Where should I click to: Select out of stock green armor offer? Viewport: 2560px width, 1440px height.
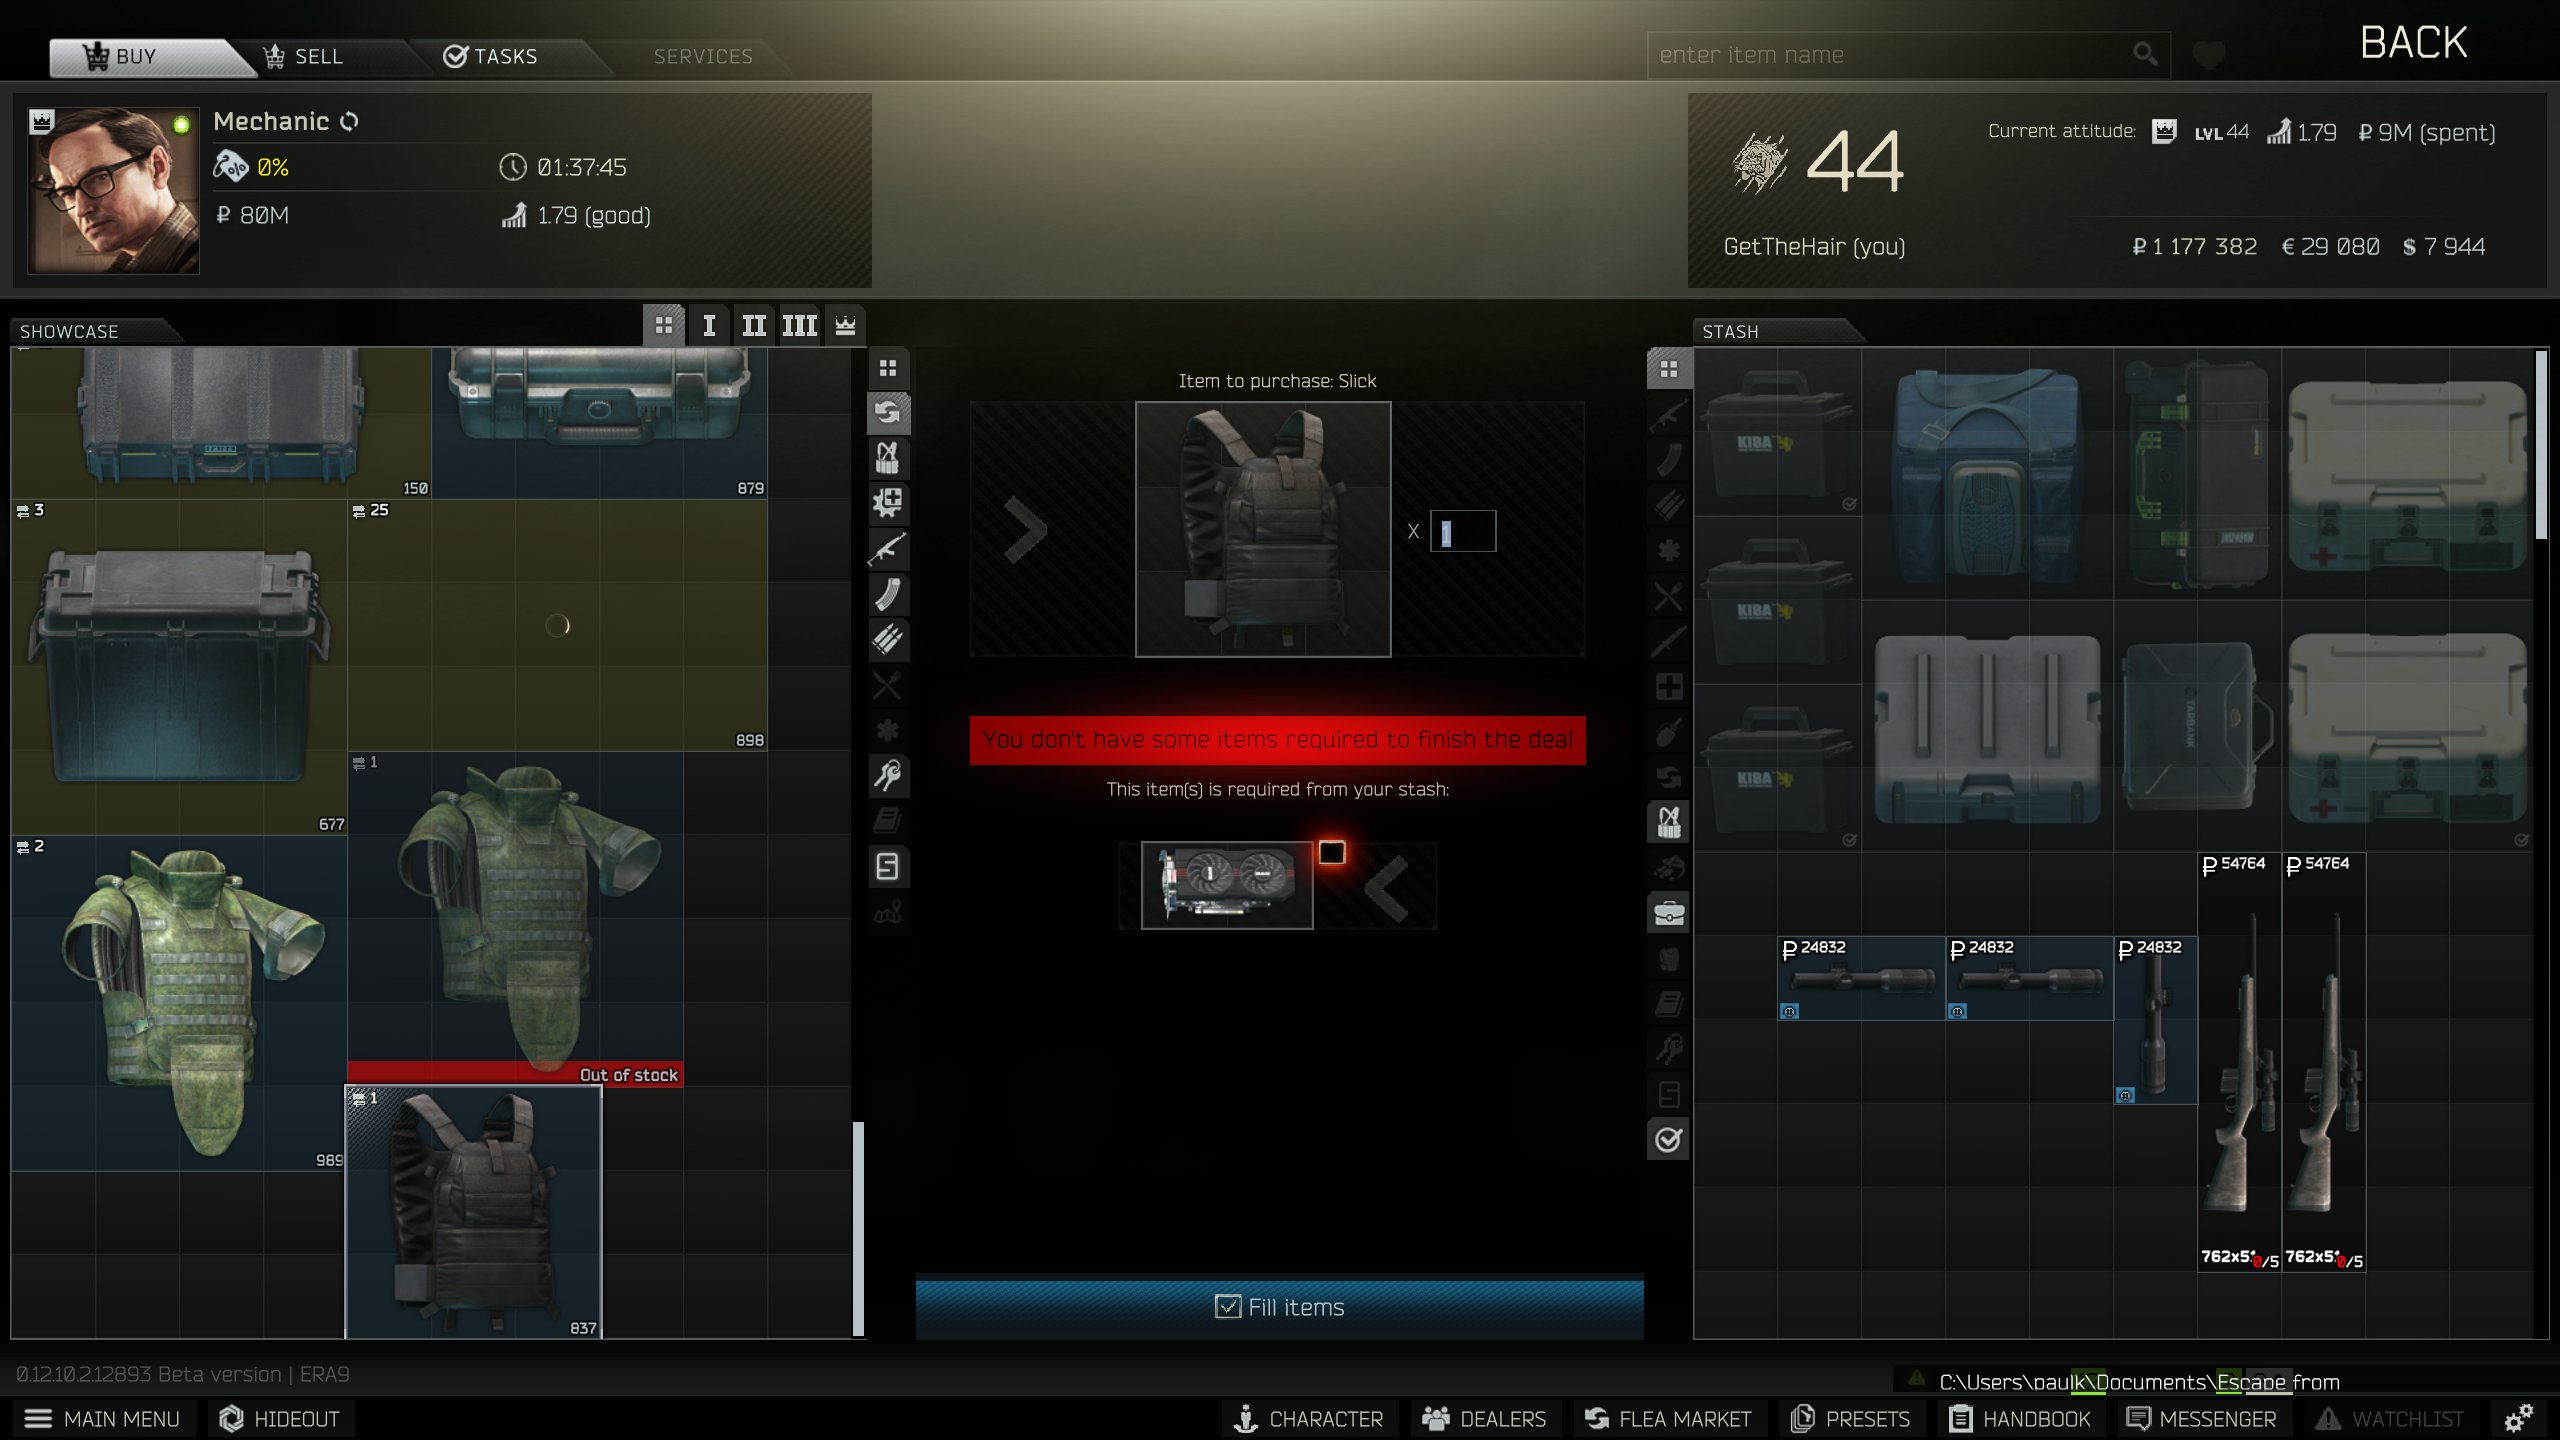tap(515, 918)
